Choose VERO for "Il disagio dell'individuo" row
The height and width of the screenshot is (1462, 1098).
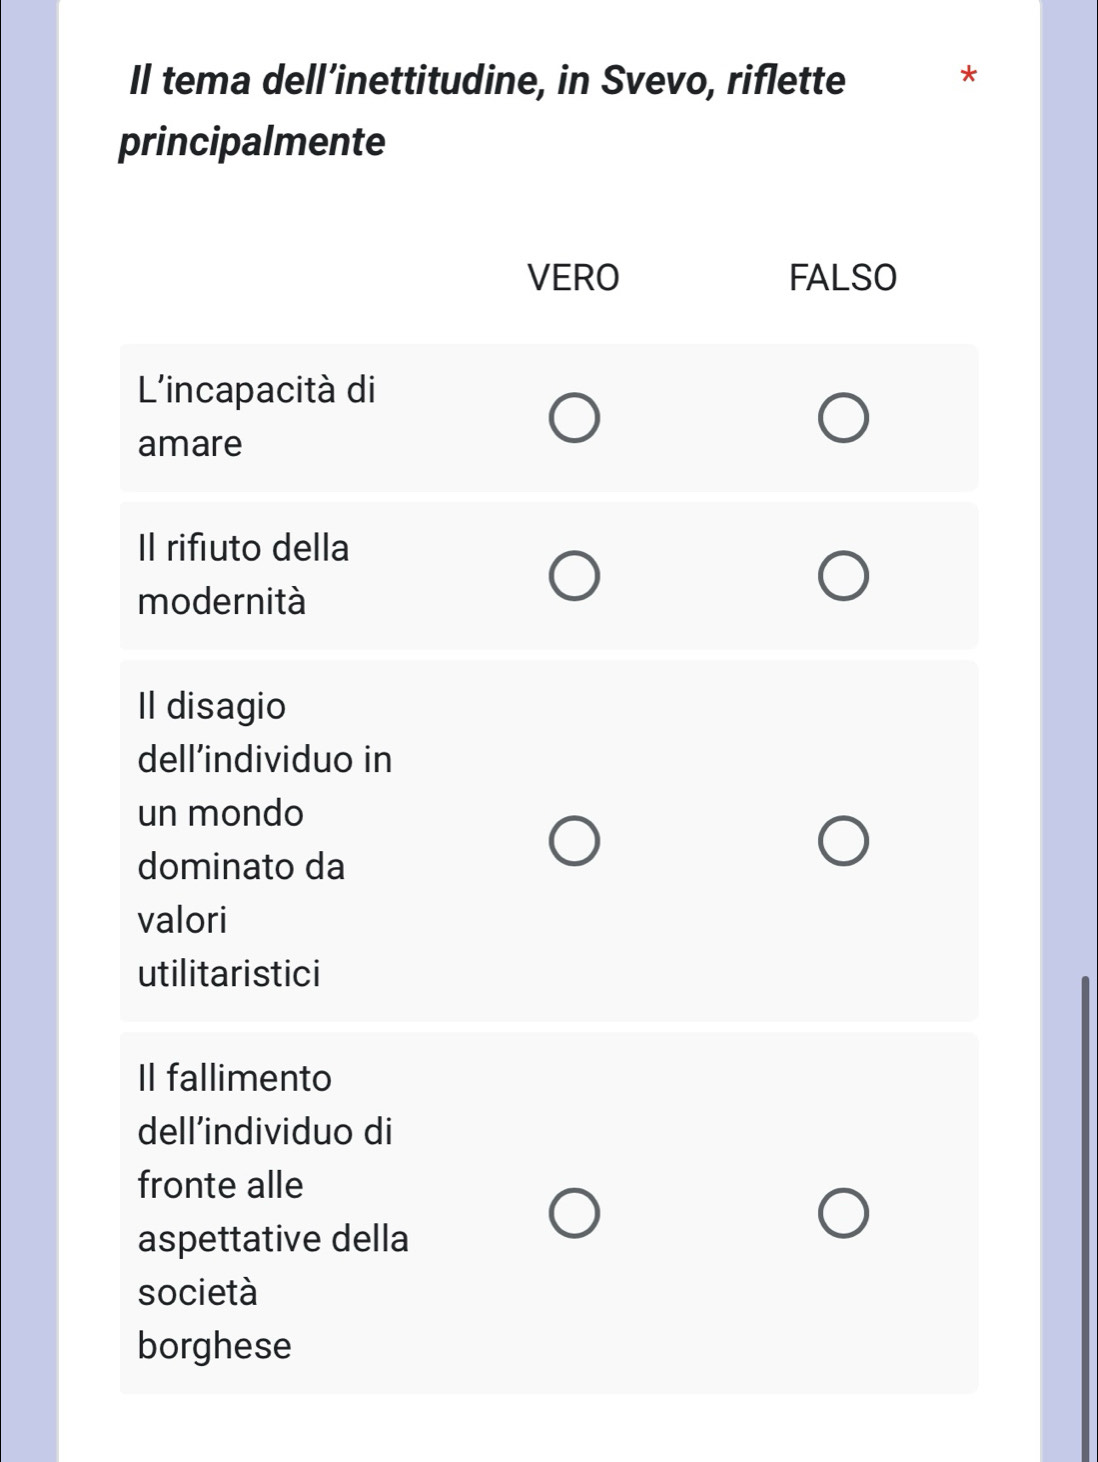tap(574, 841)
